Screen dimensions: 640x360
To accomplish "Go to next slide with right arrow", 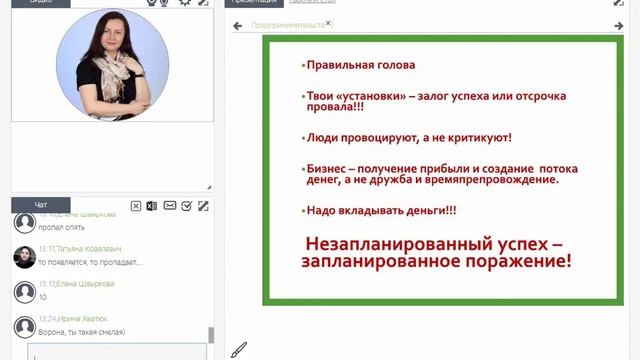I will (x=619, y=26).
